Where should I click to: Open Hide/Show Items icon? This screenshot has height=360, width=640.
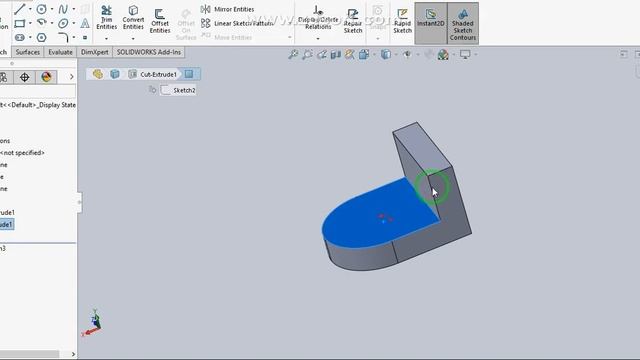coord(407,54)
